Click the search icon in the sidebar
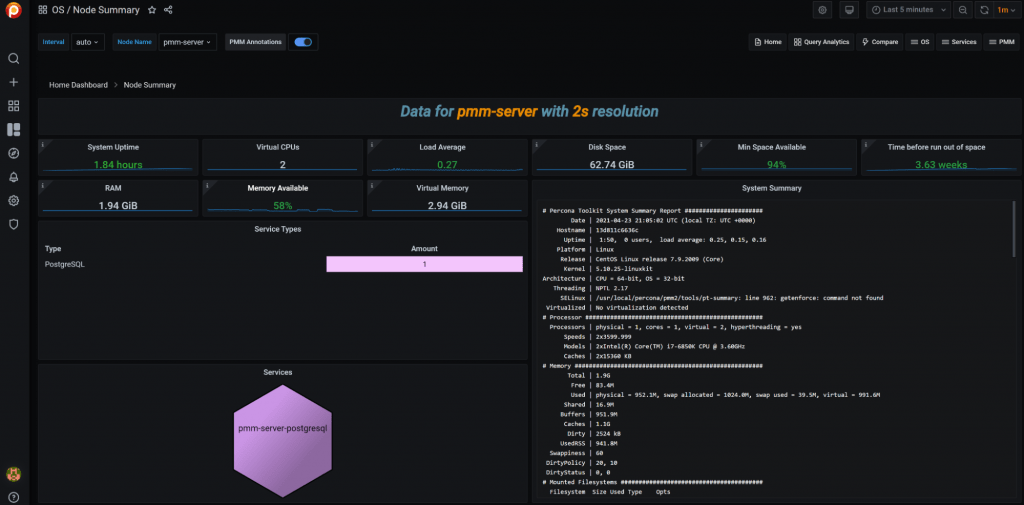This screenshot has height=505, width=1024. coord(14,59)
